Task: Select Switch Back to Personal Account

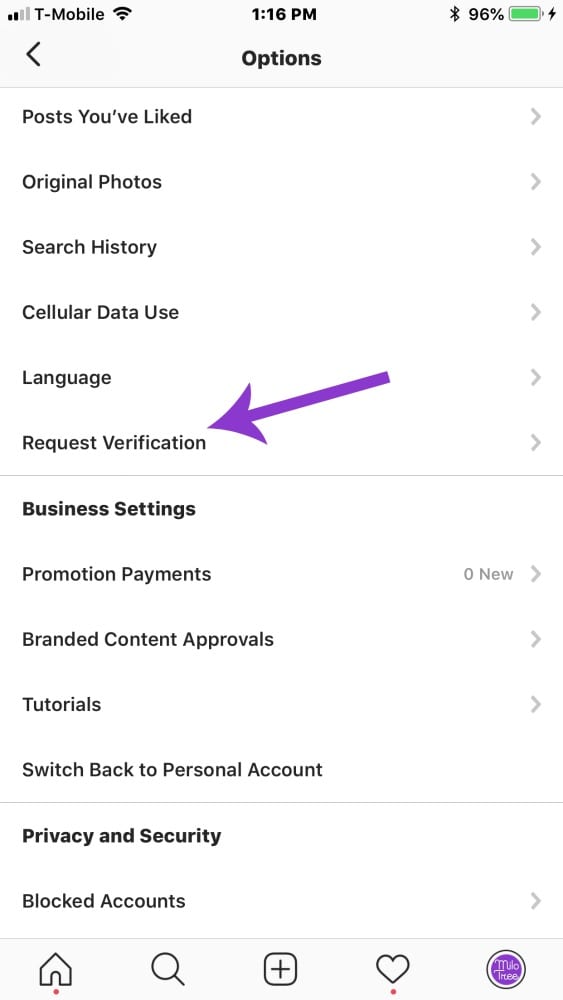Action: pos(281,770)
